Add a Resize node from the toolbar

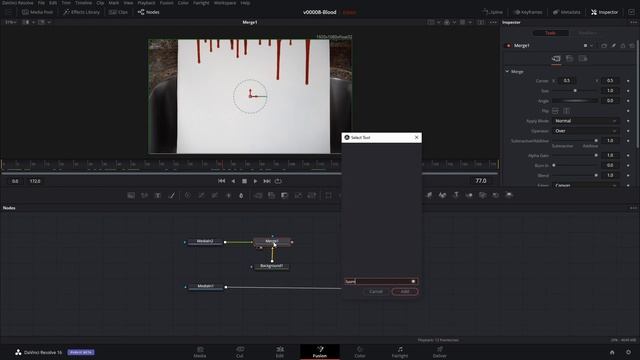point(298,196)
